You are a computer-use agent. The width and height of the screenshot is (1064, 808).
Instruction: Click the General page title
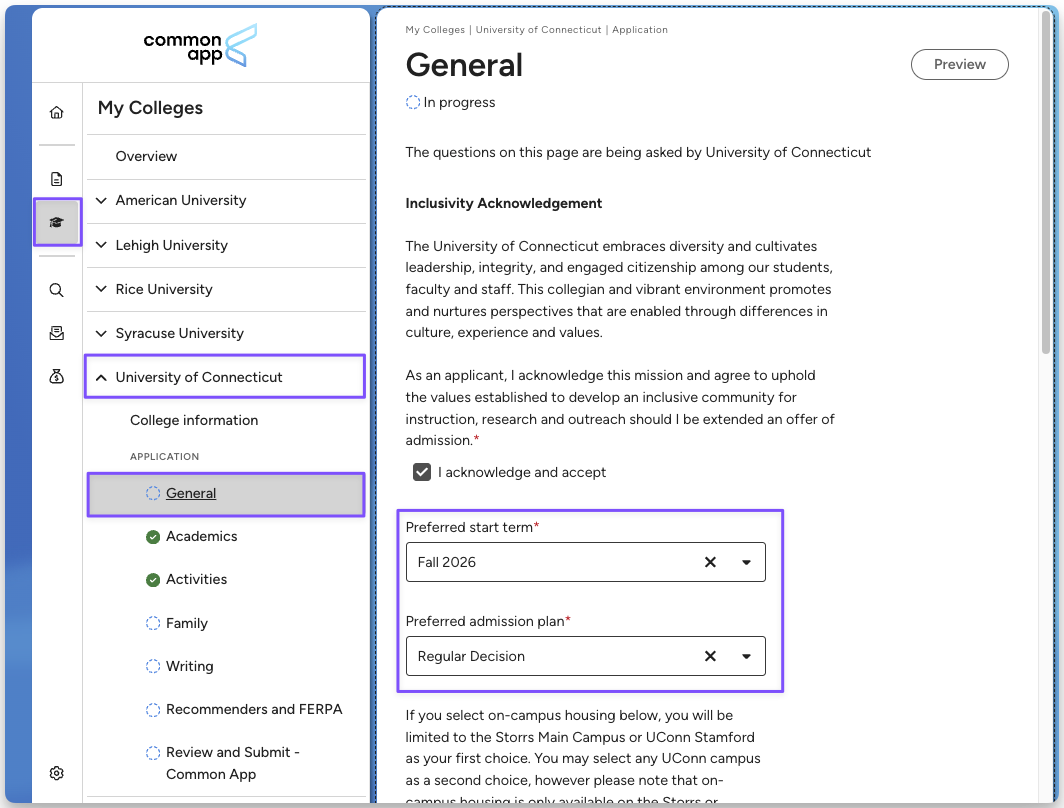pos(464,65)
